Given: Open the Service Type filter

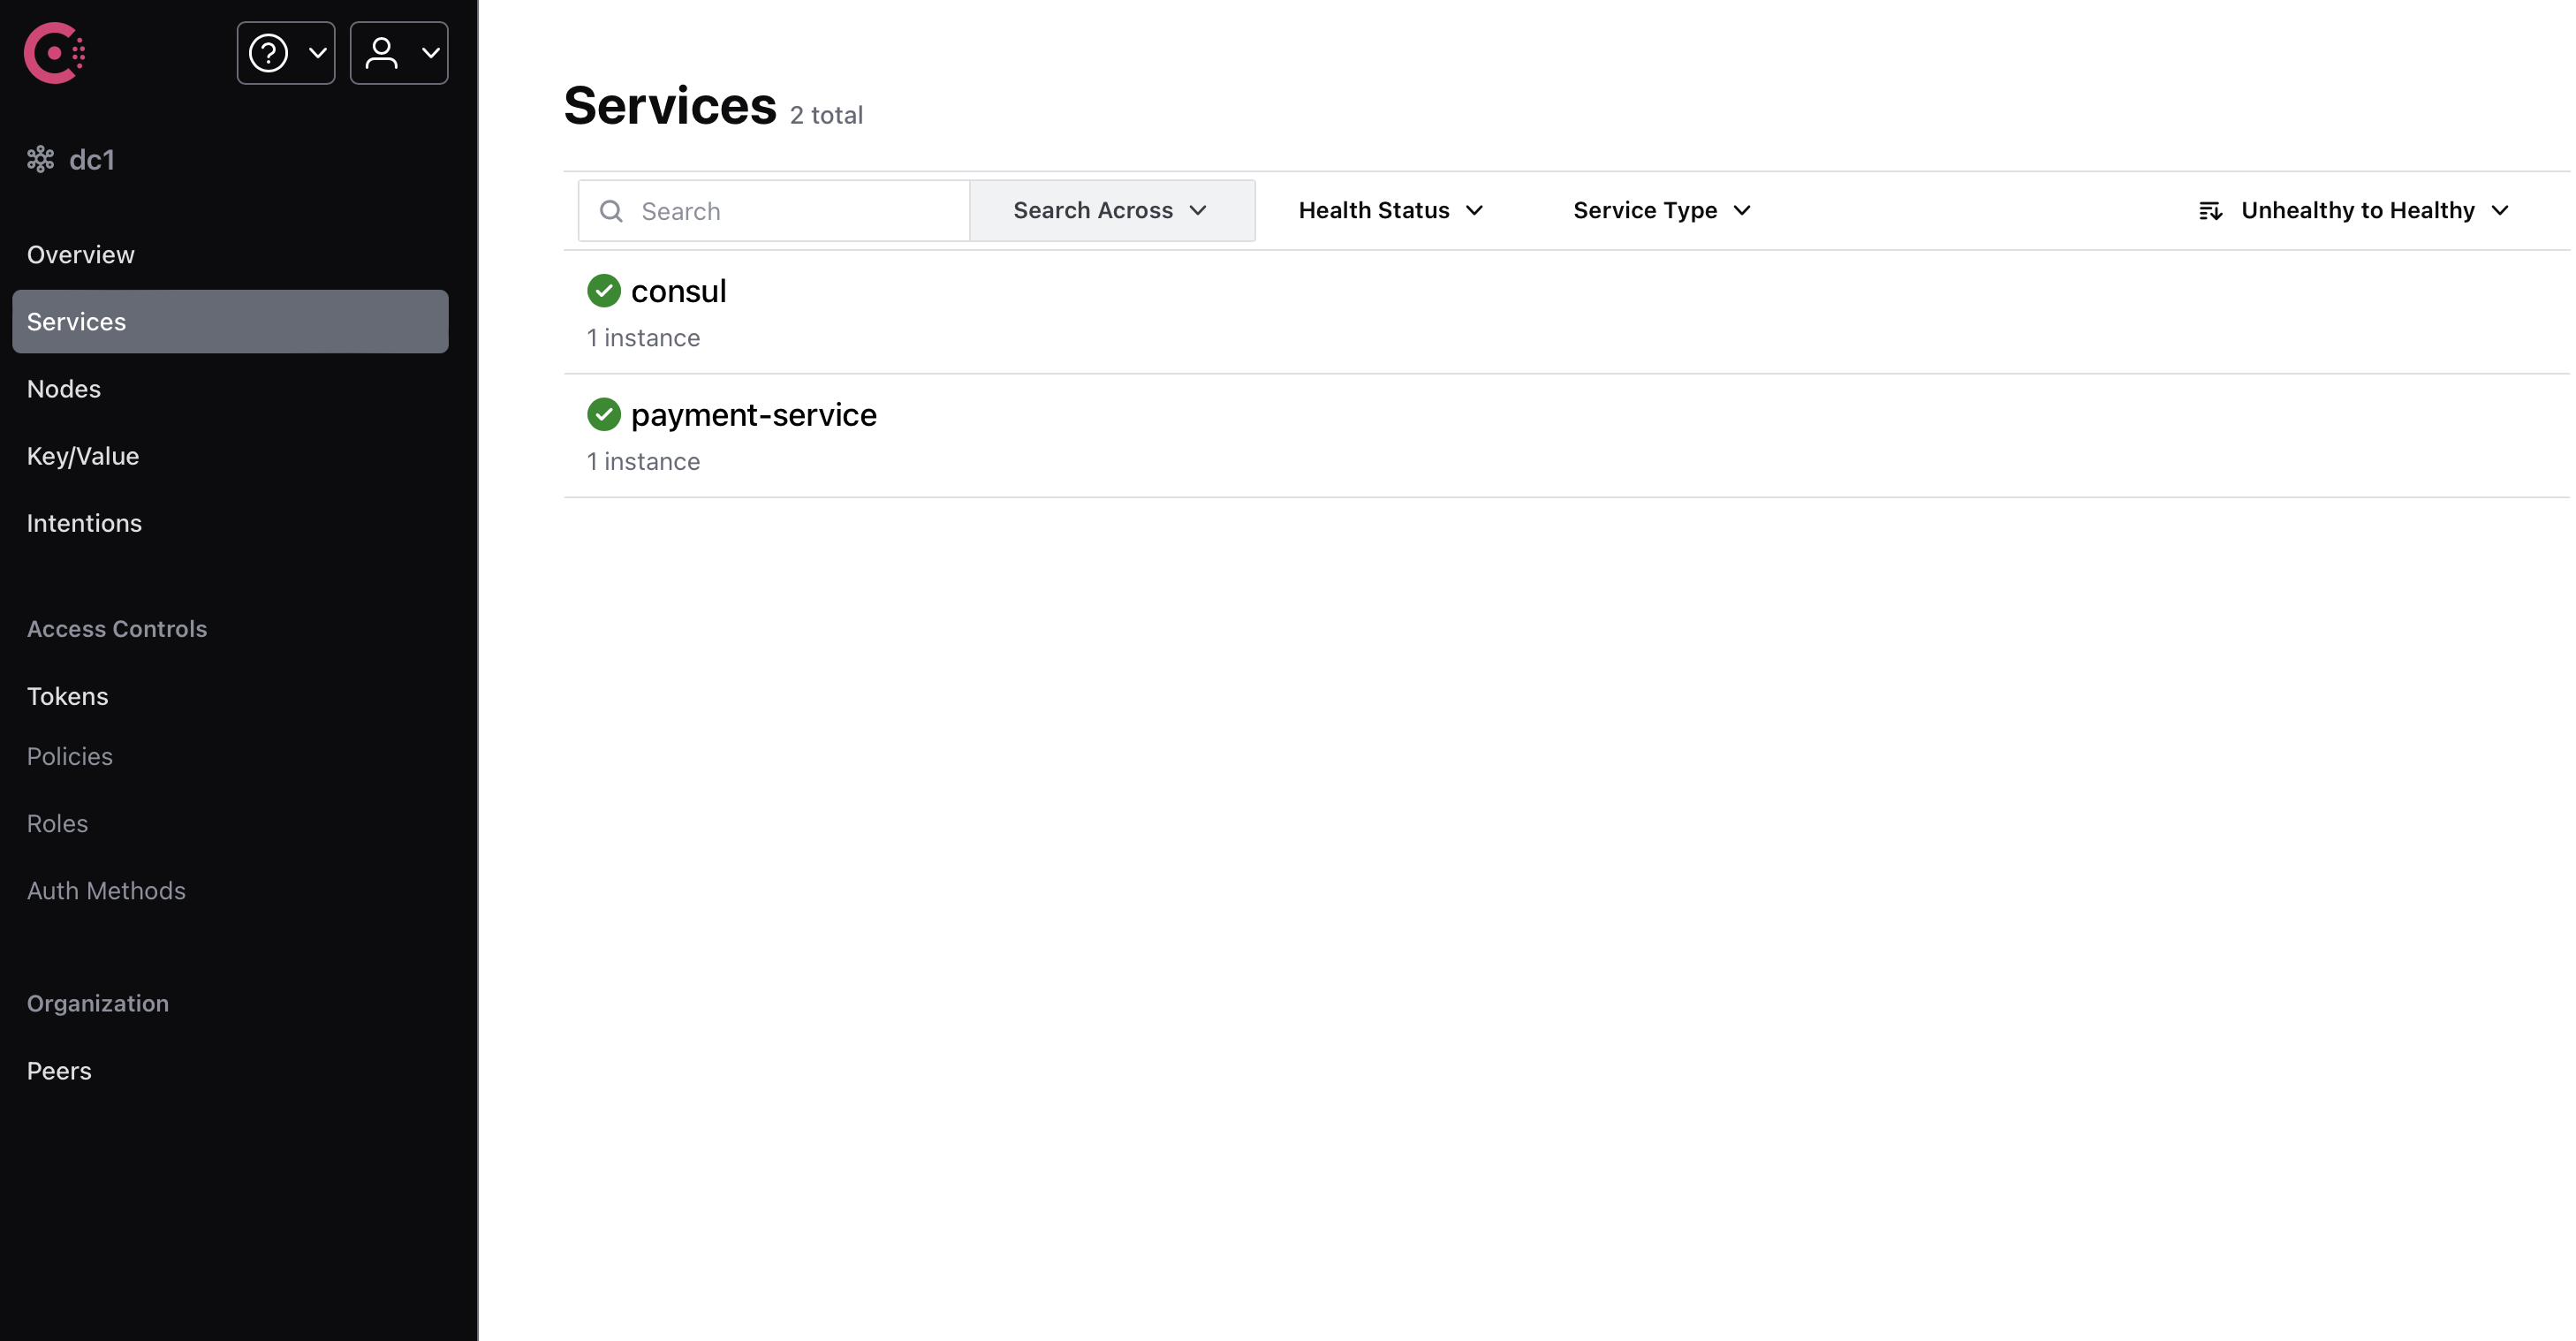Looking at the screenshot, I should coord(1661,211).
